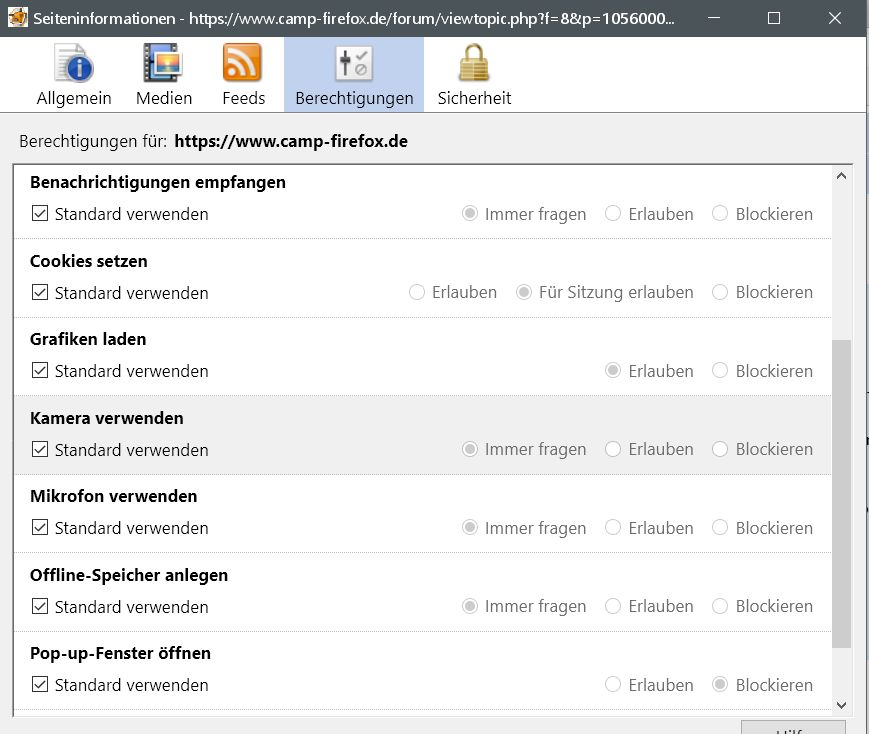Switch to the Sicherheit tab label
The width and height of the screenshot is (869, 734).
coord(474,98)
